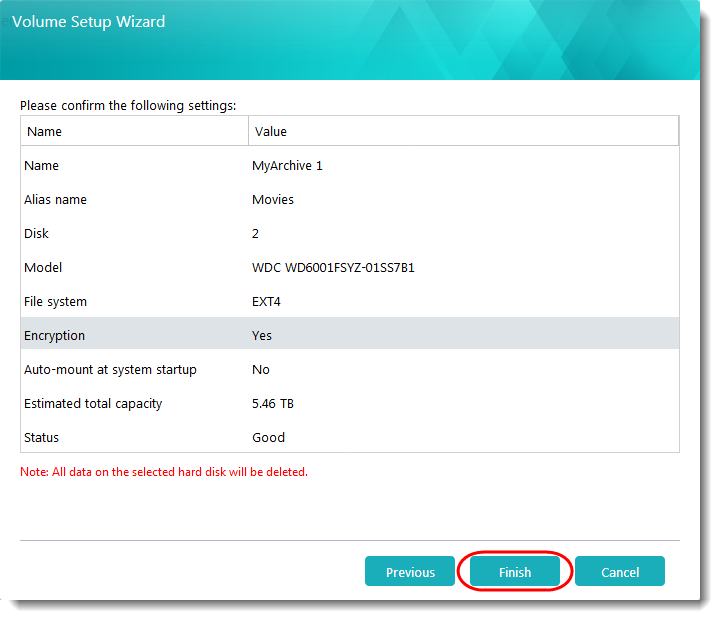This screenshot has height=620, width=720.
Task: Select the highlighted Encryption row label
Action: tap(54, 335)
